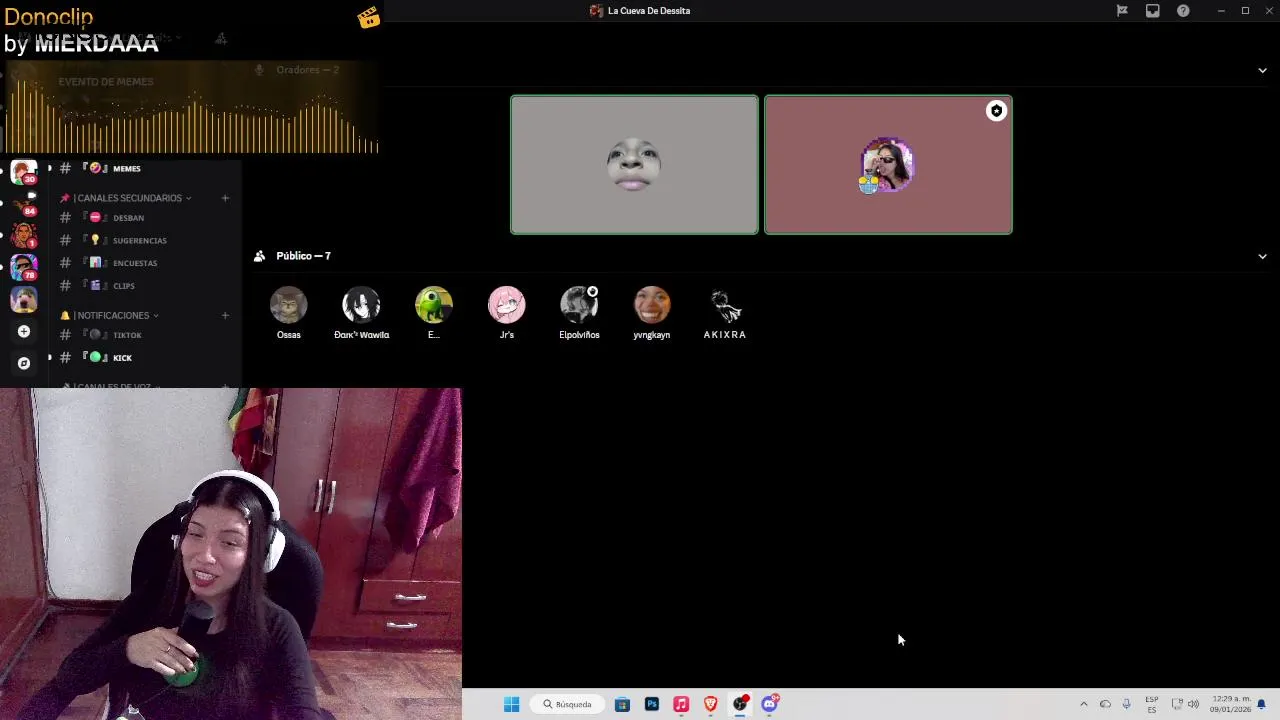Viewport: 1280px width, 720px height.
Task: Open the Discord inbox icon in title bar
Action: (x=1152, y=11)
